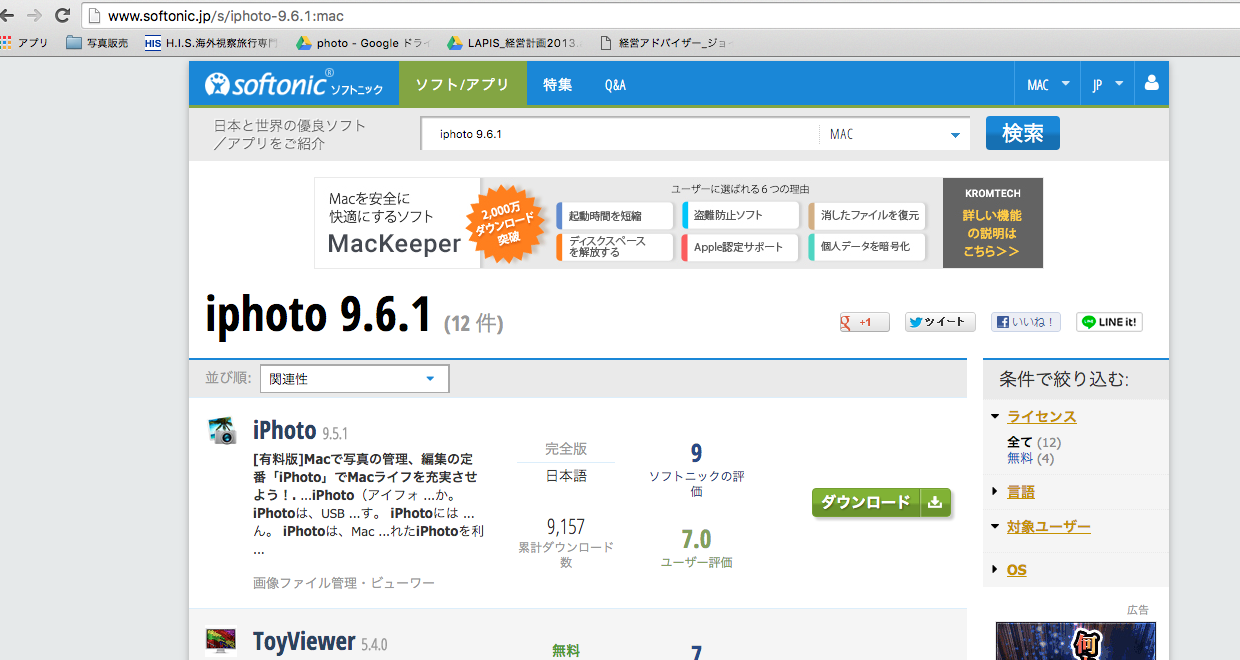The height and width of the screenshot is (660, 1240).
Task: Click the iPhoto user rating 7.0
Action: [696, 540]
